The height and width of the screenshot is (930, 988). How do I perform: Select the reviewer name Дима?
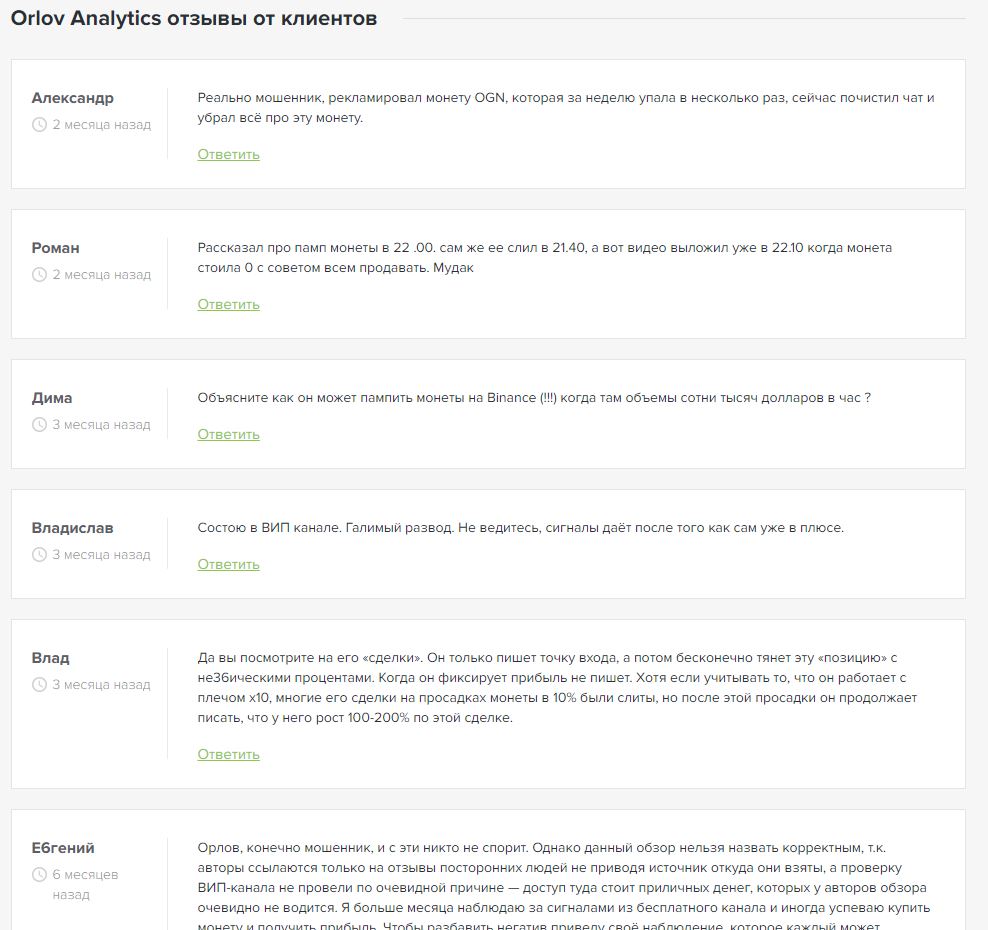52,398
